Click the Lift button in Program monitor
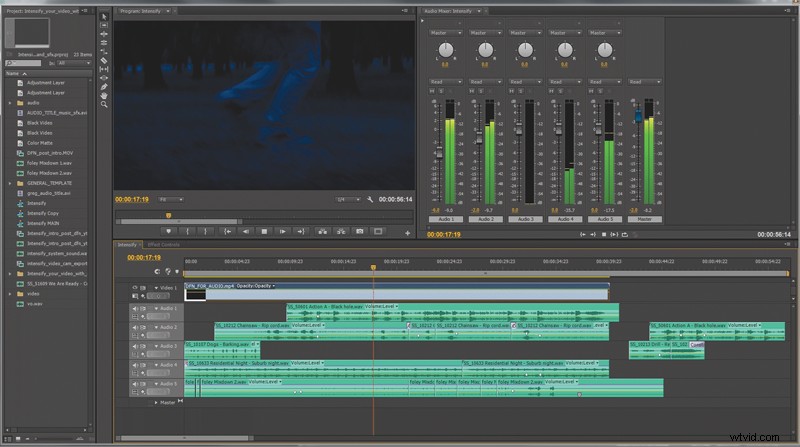 322,232
